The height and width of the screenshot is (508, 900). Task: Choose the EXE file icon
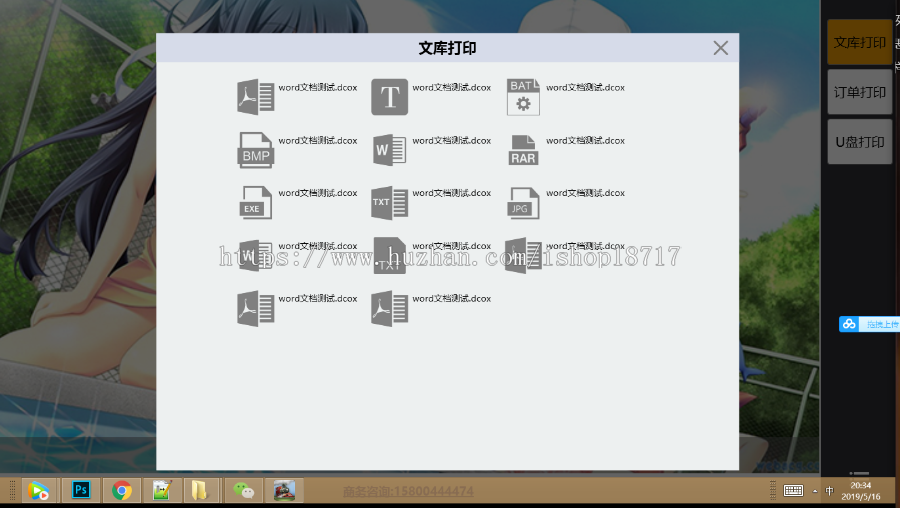255,203
